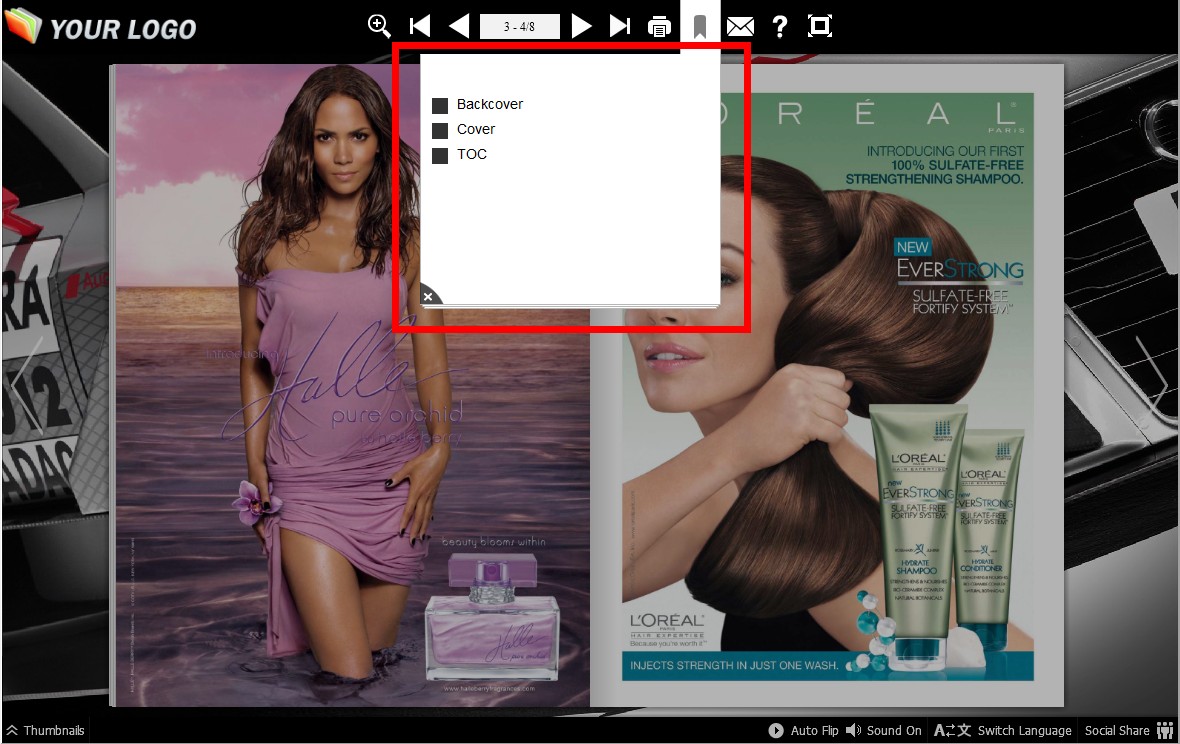This screenshot has width=1180, height=744.
Task: Select the Cover bookmark
Action: point(476,129)
